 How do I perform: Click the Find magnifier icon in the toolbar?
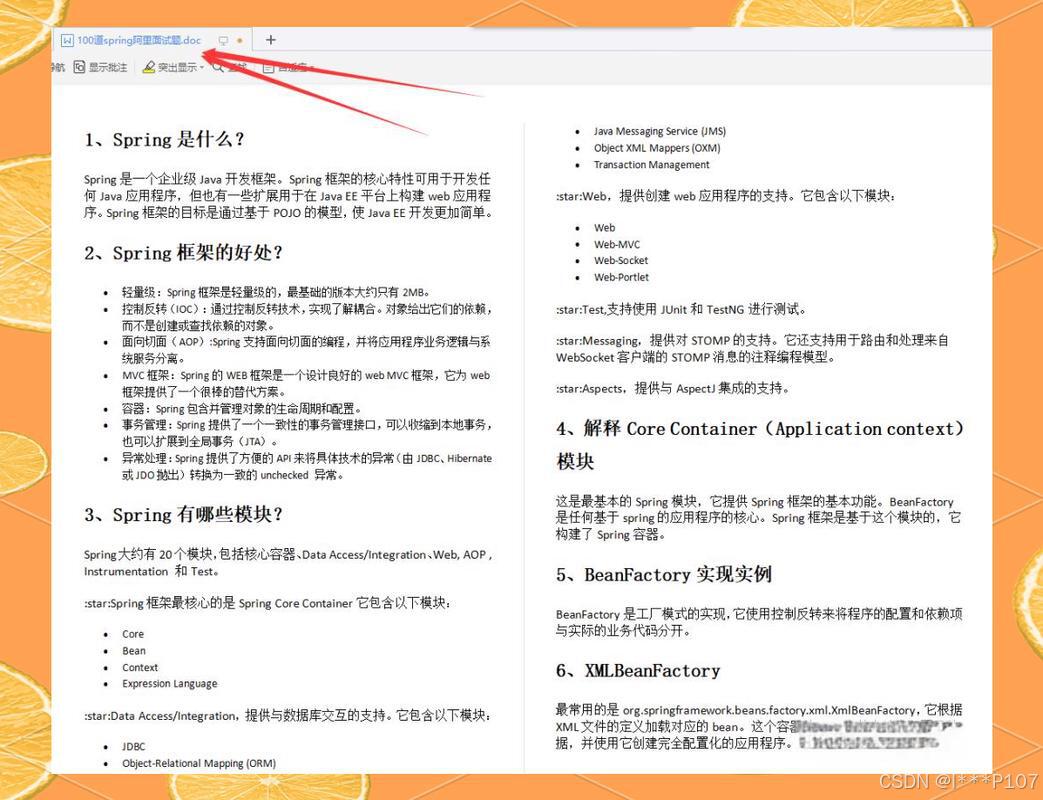coord(219,67)
